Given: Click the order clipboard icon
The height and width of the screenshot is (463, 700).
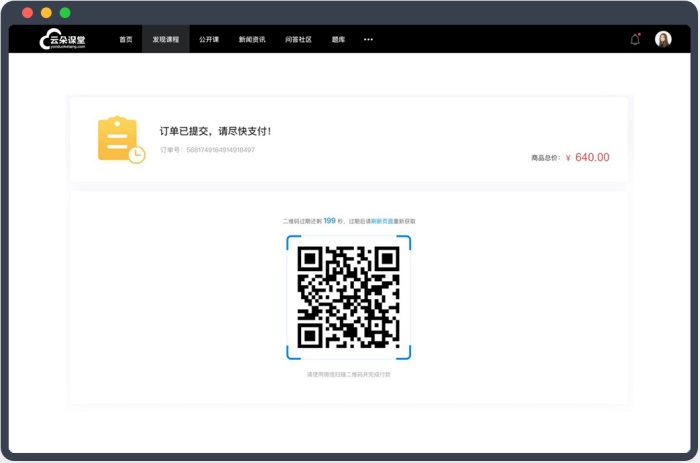Looking at the screenshot, I should coord(121,140).
